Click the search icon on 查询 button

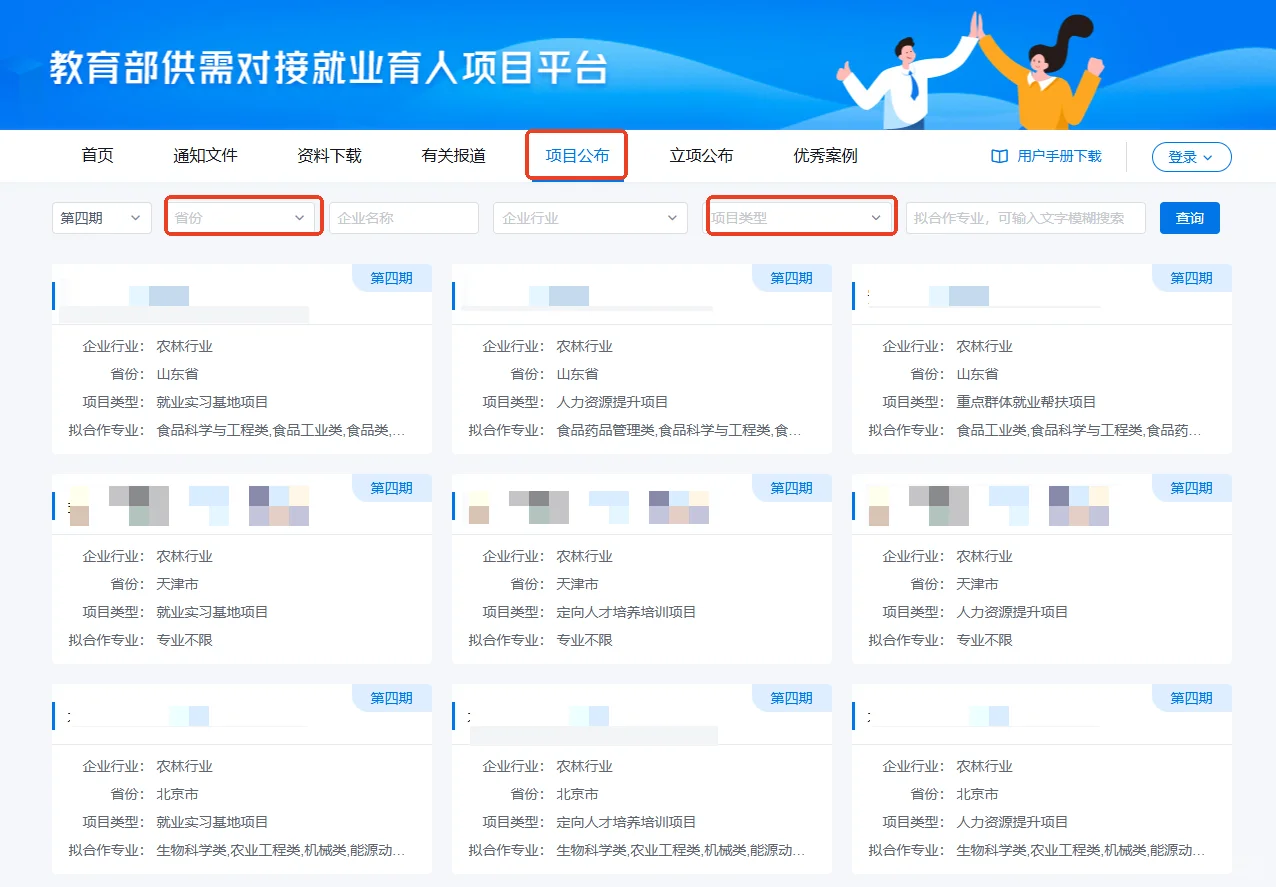[x=1189, y=217]
